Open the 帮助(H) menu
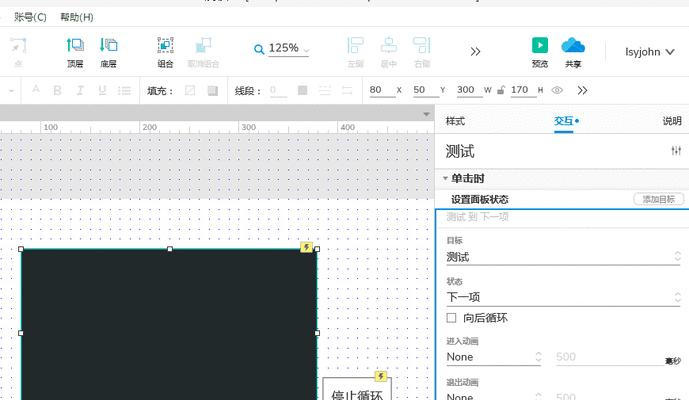The image size is (689, 400). tap(77, 17)
